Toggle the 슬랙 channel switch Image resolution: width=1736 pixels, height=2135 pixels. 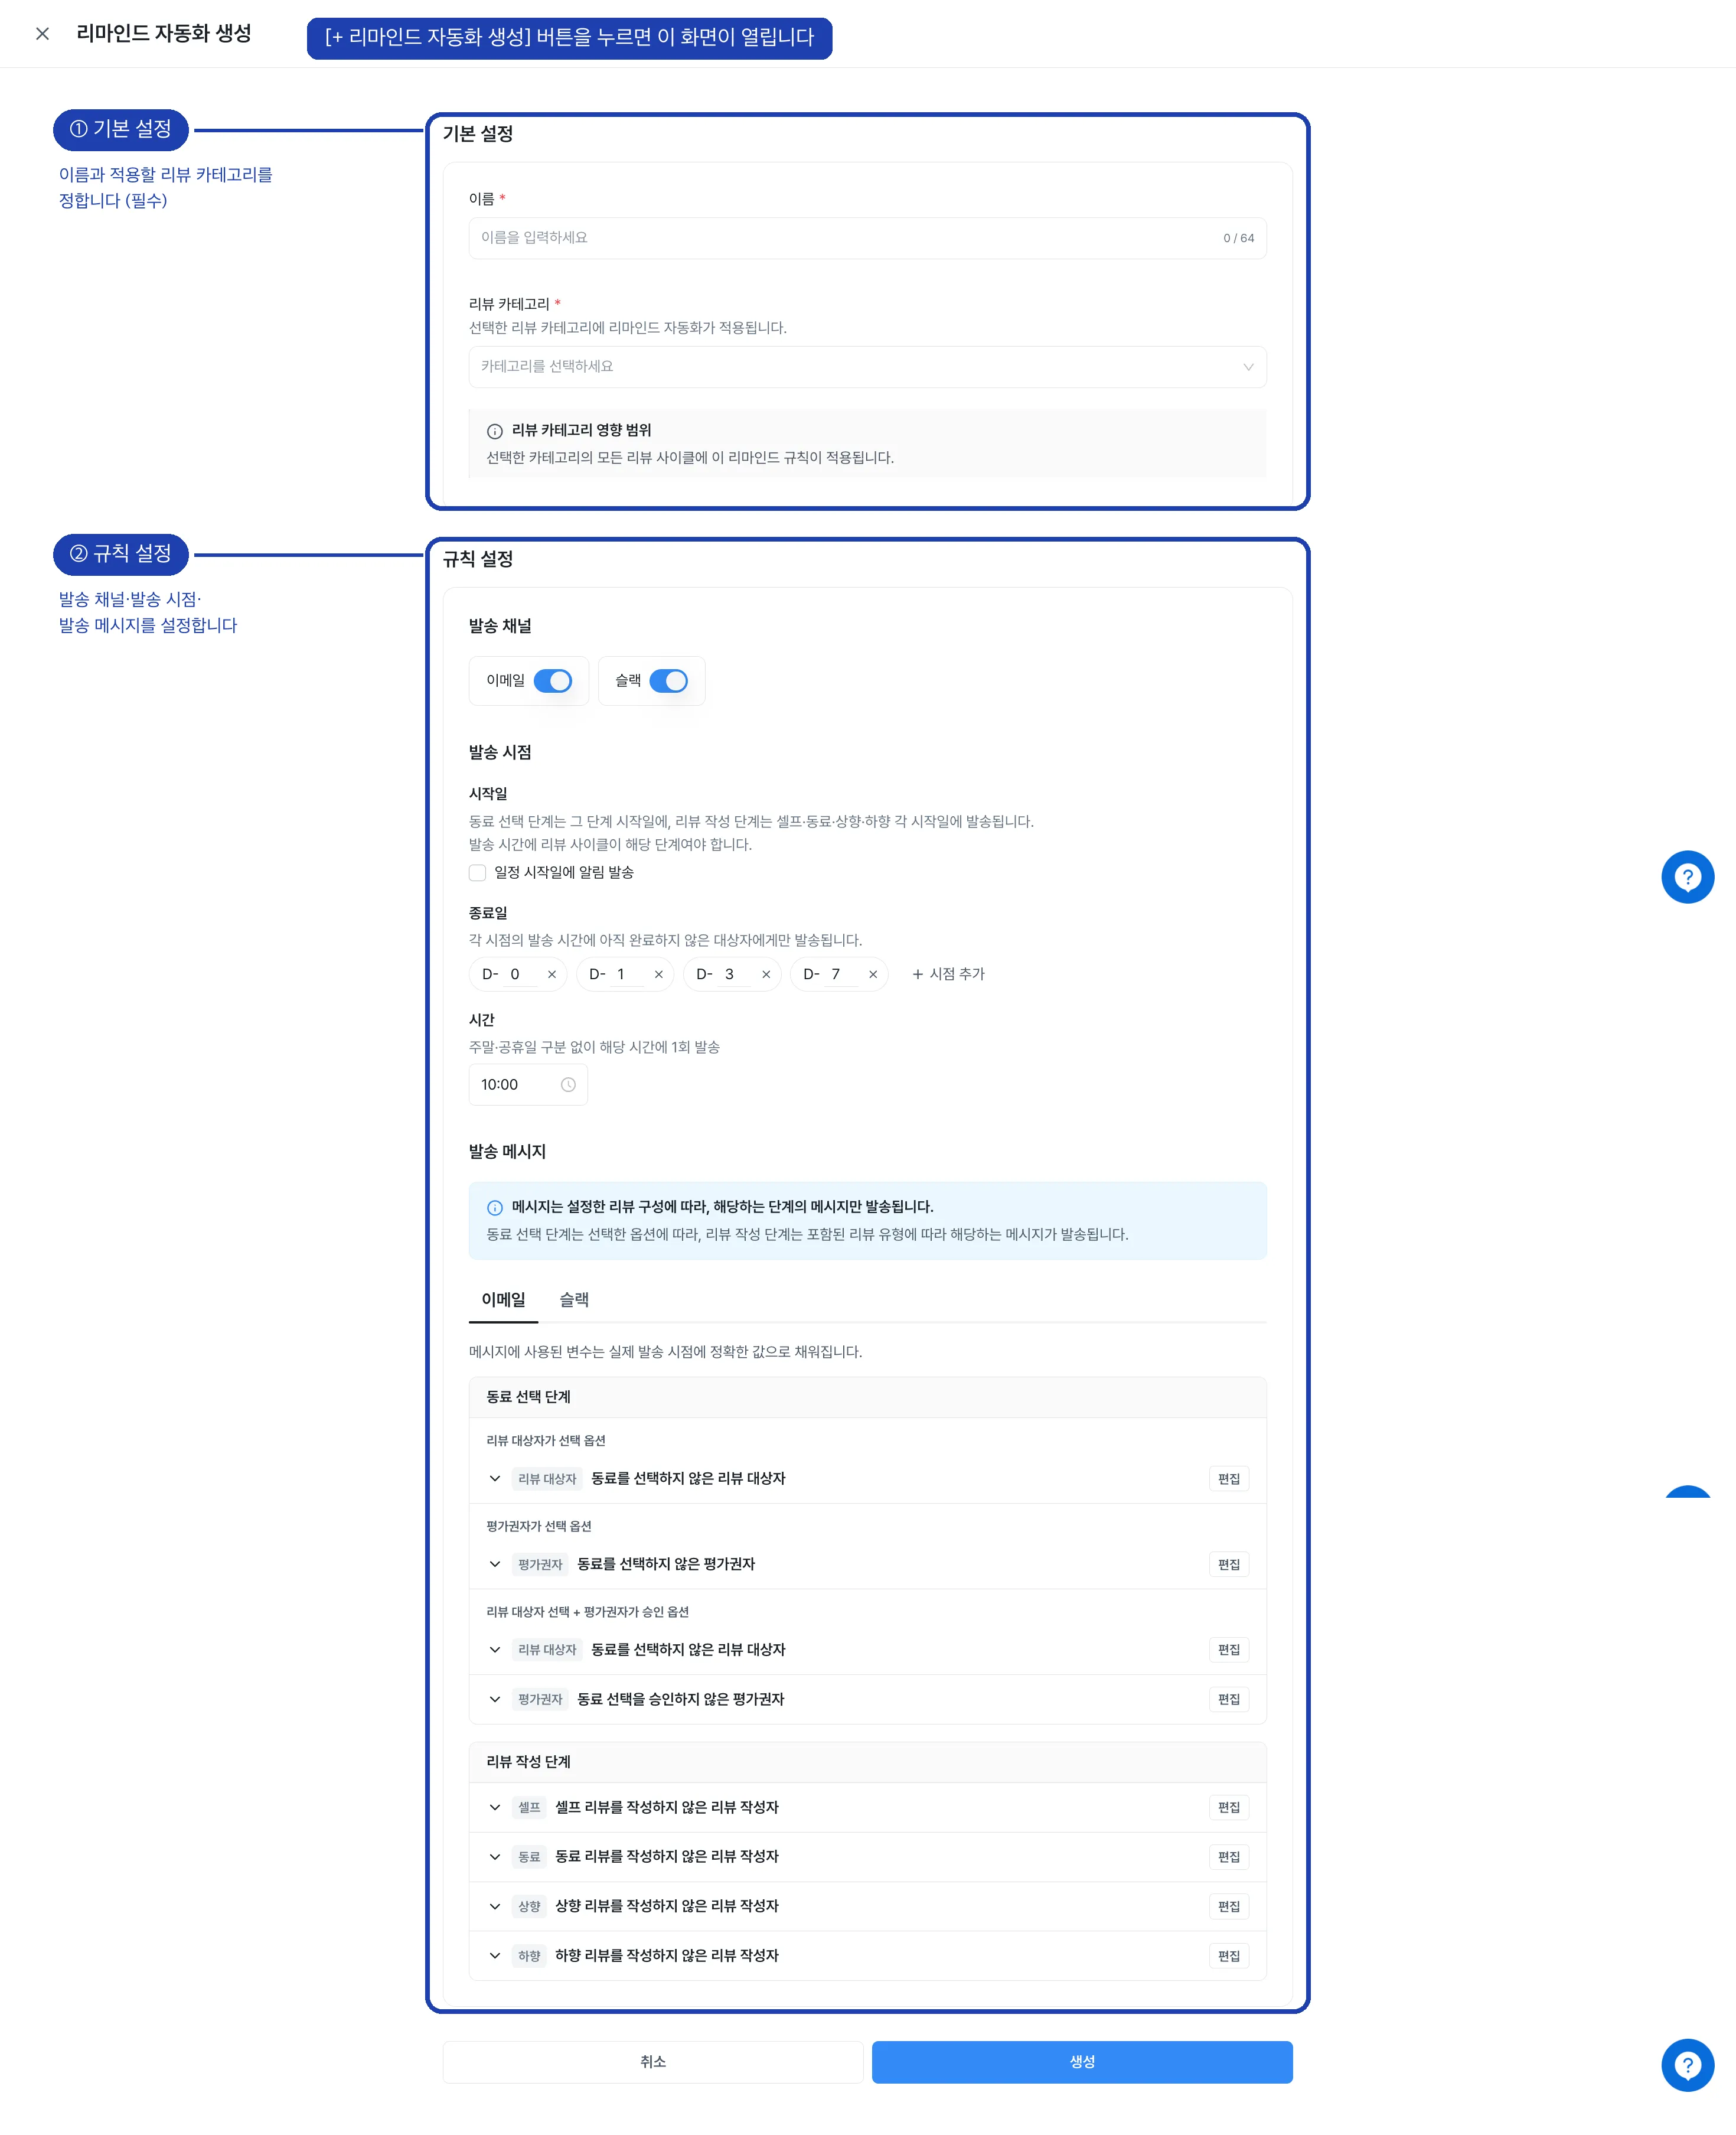pos(669,681)
